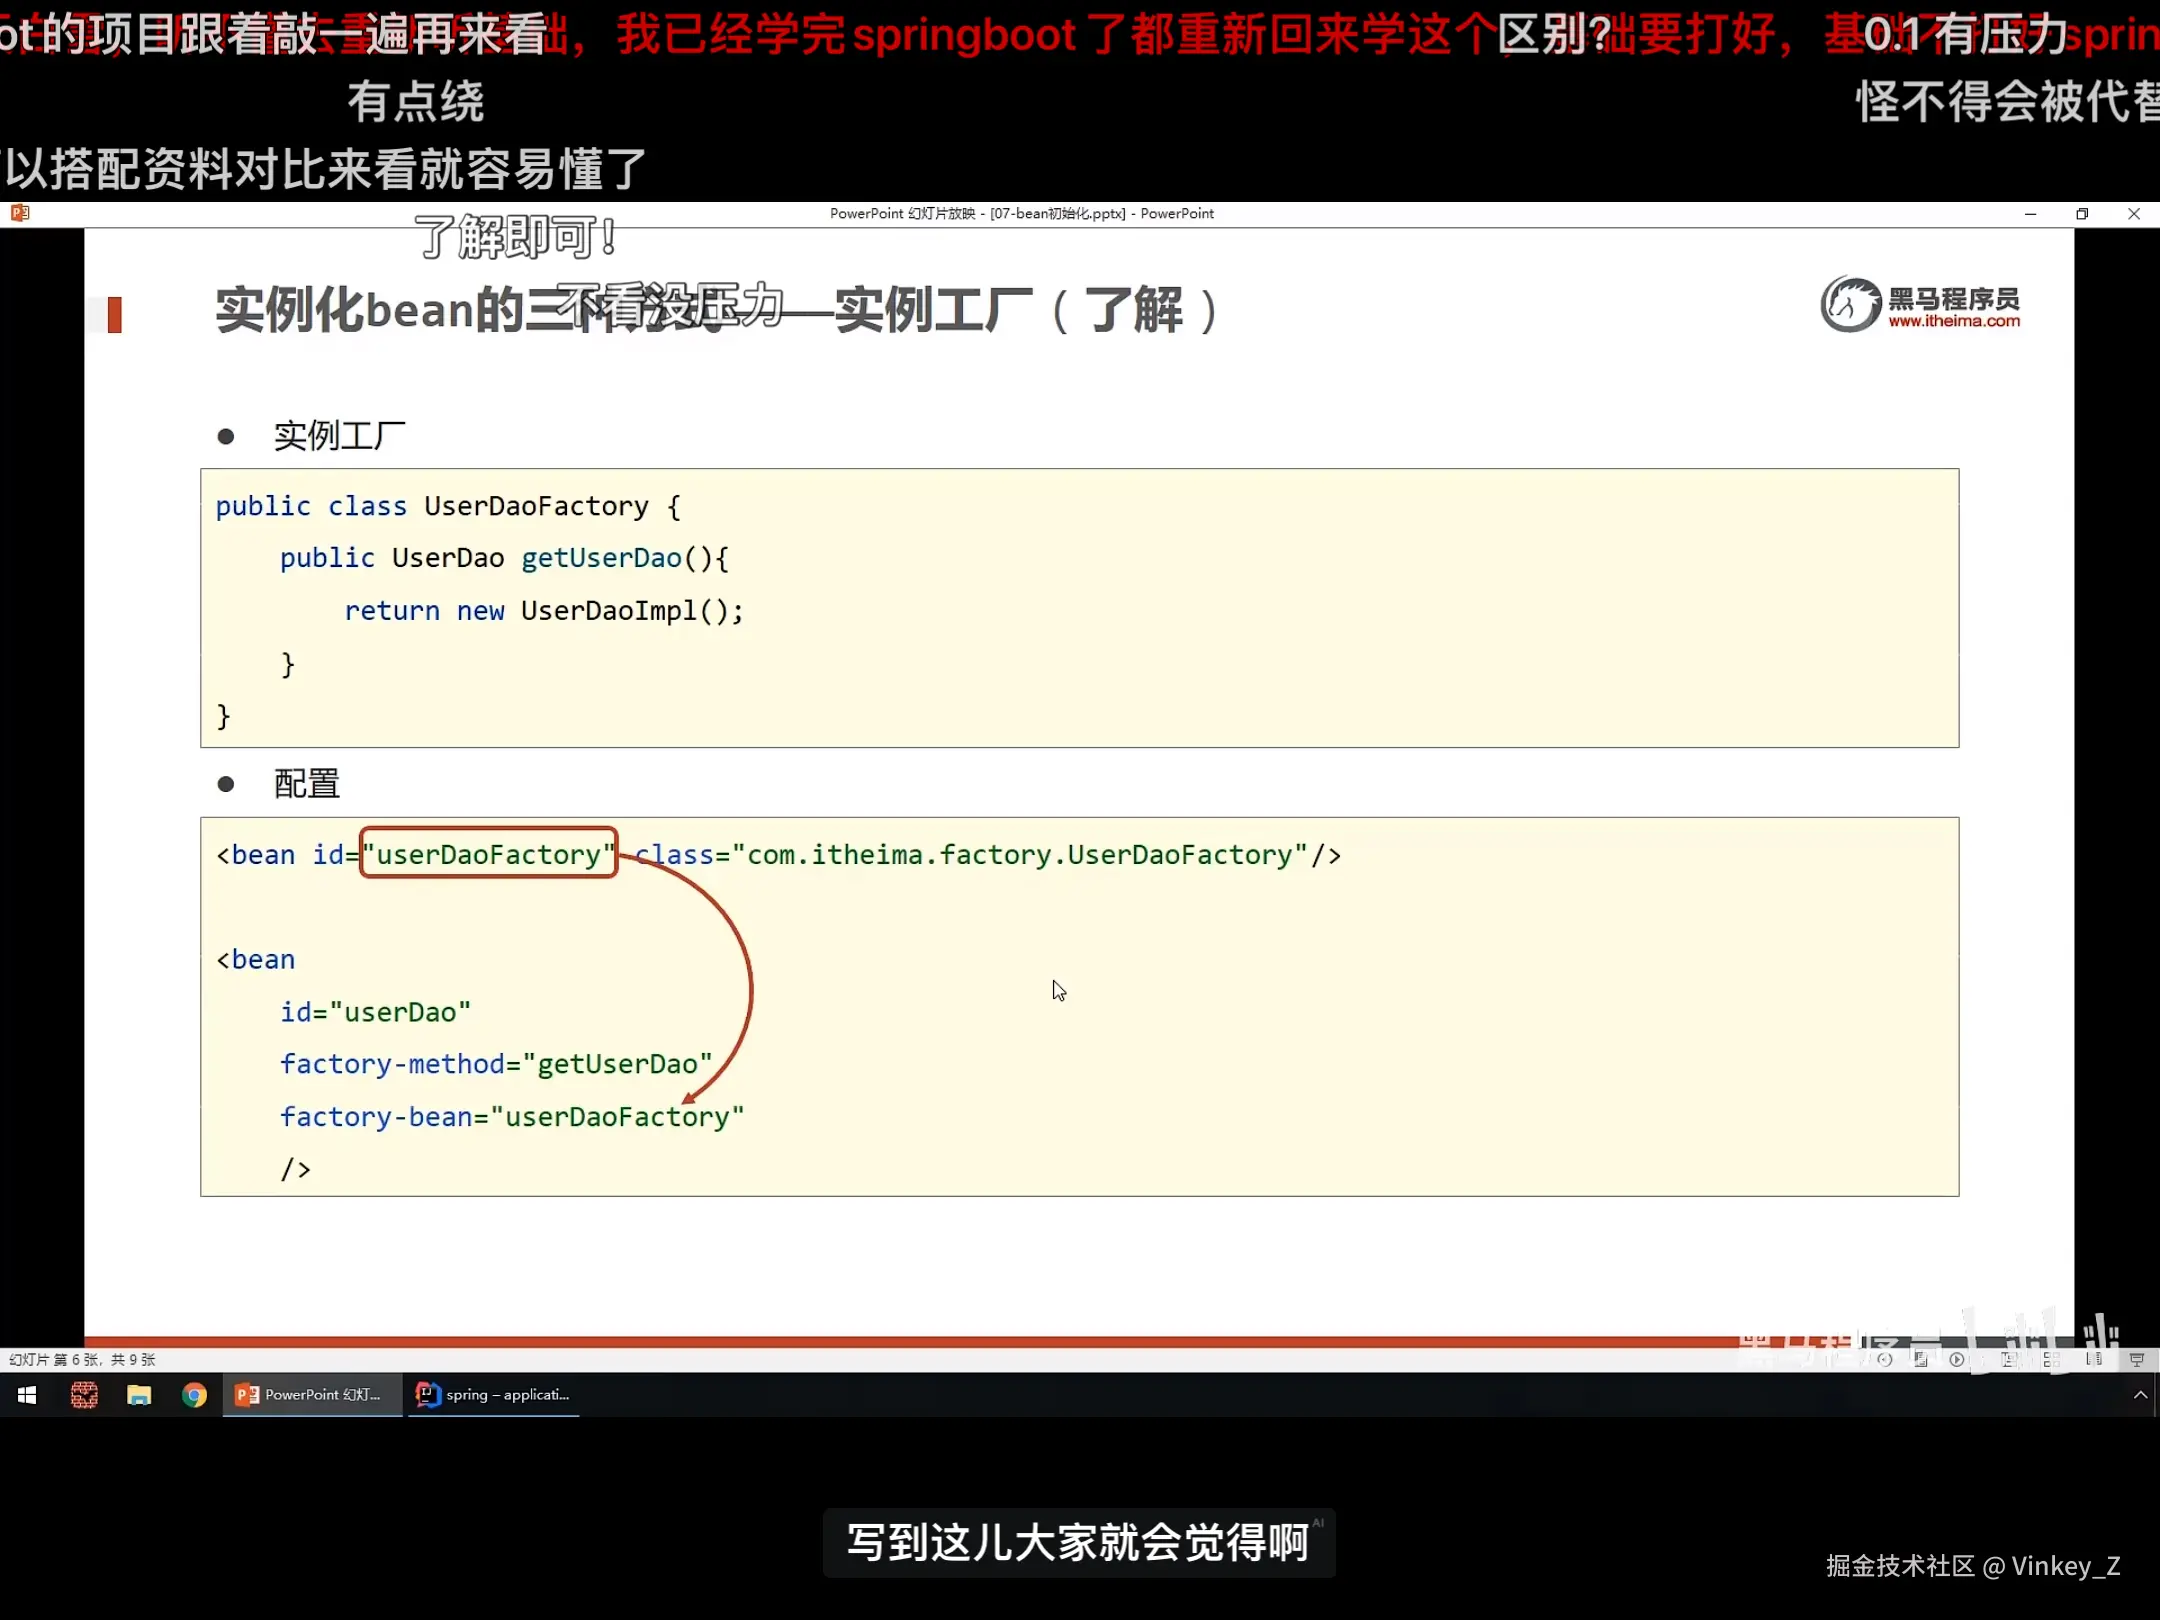Switch to Slide Sorter view icon
Viewport: 2160px width, 1620px height.
tap(2051, 1360)
